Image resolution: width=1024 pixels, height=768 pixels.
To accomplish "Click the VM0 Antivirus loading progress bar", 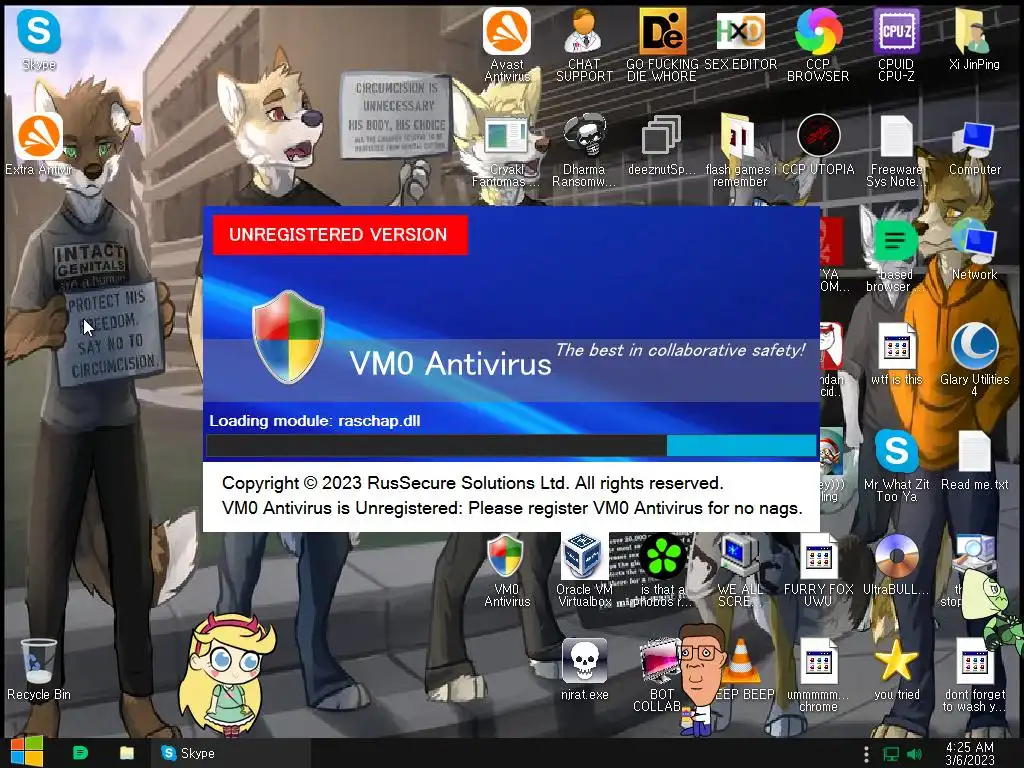I will pos(511,445).
